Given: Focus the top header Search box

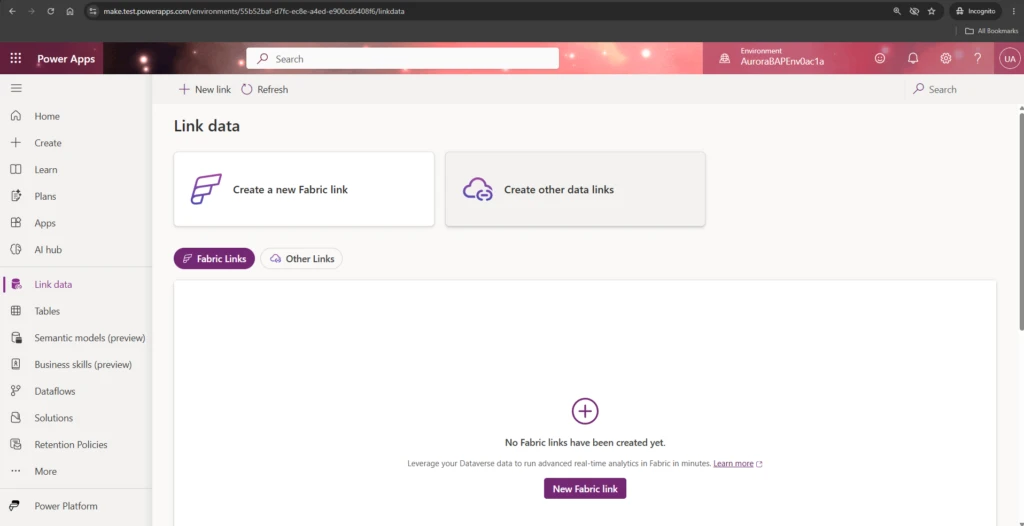Looking at the screenshot, I should click(x=402, y=59).
